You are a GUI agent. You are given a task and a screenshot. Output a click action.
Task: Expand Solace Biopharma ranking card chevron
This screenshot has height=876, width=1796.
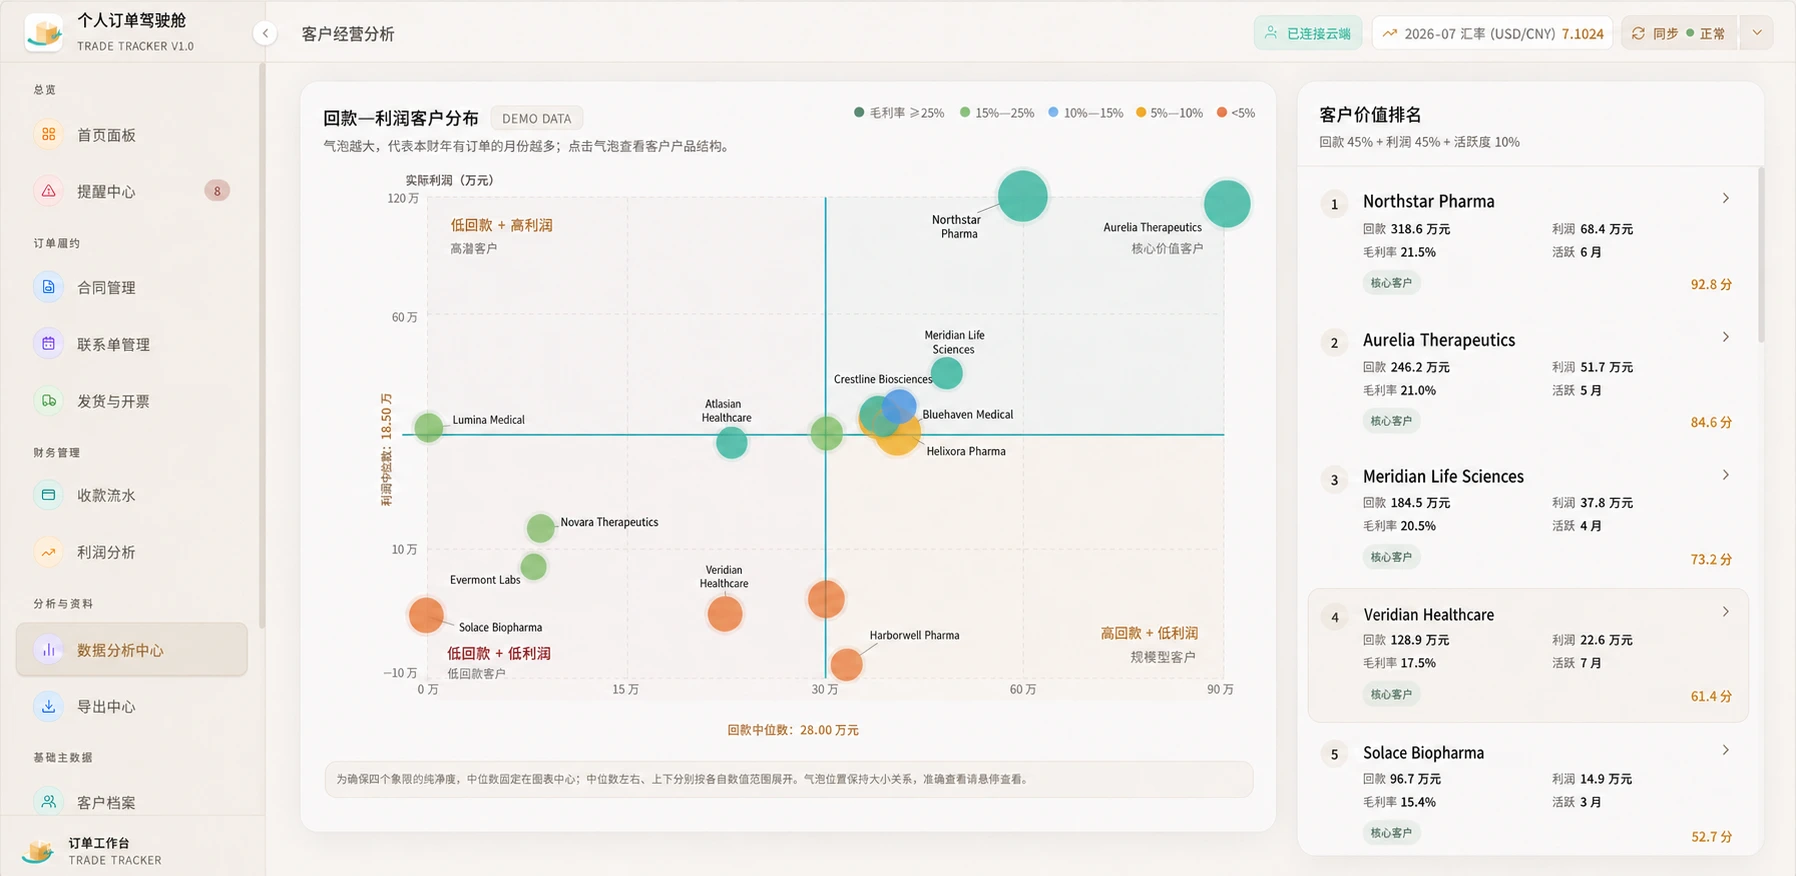coord(1726,750)
